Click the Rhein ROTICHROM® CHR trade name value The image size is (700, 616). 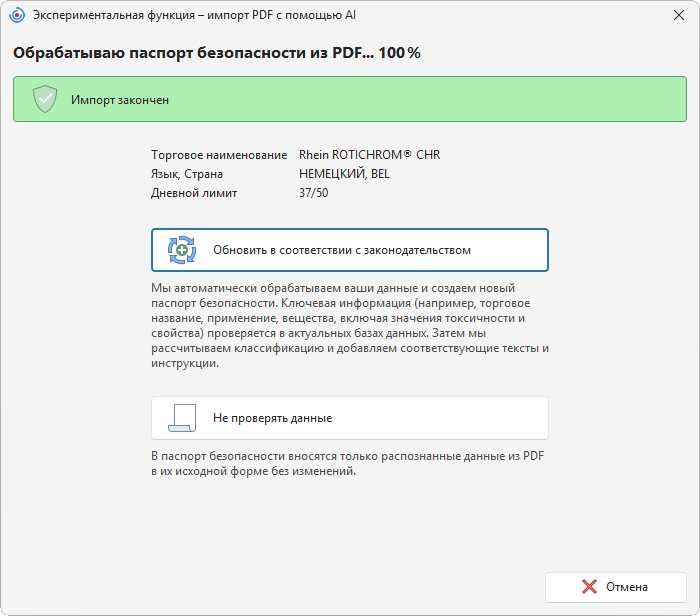[x=370, y=155]
